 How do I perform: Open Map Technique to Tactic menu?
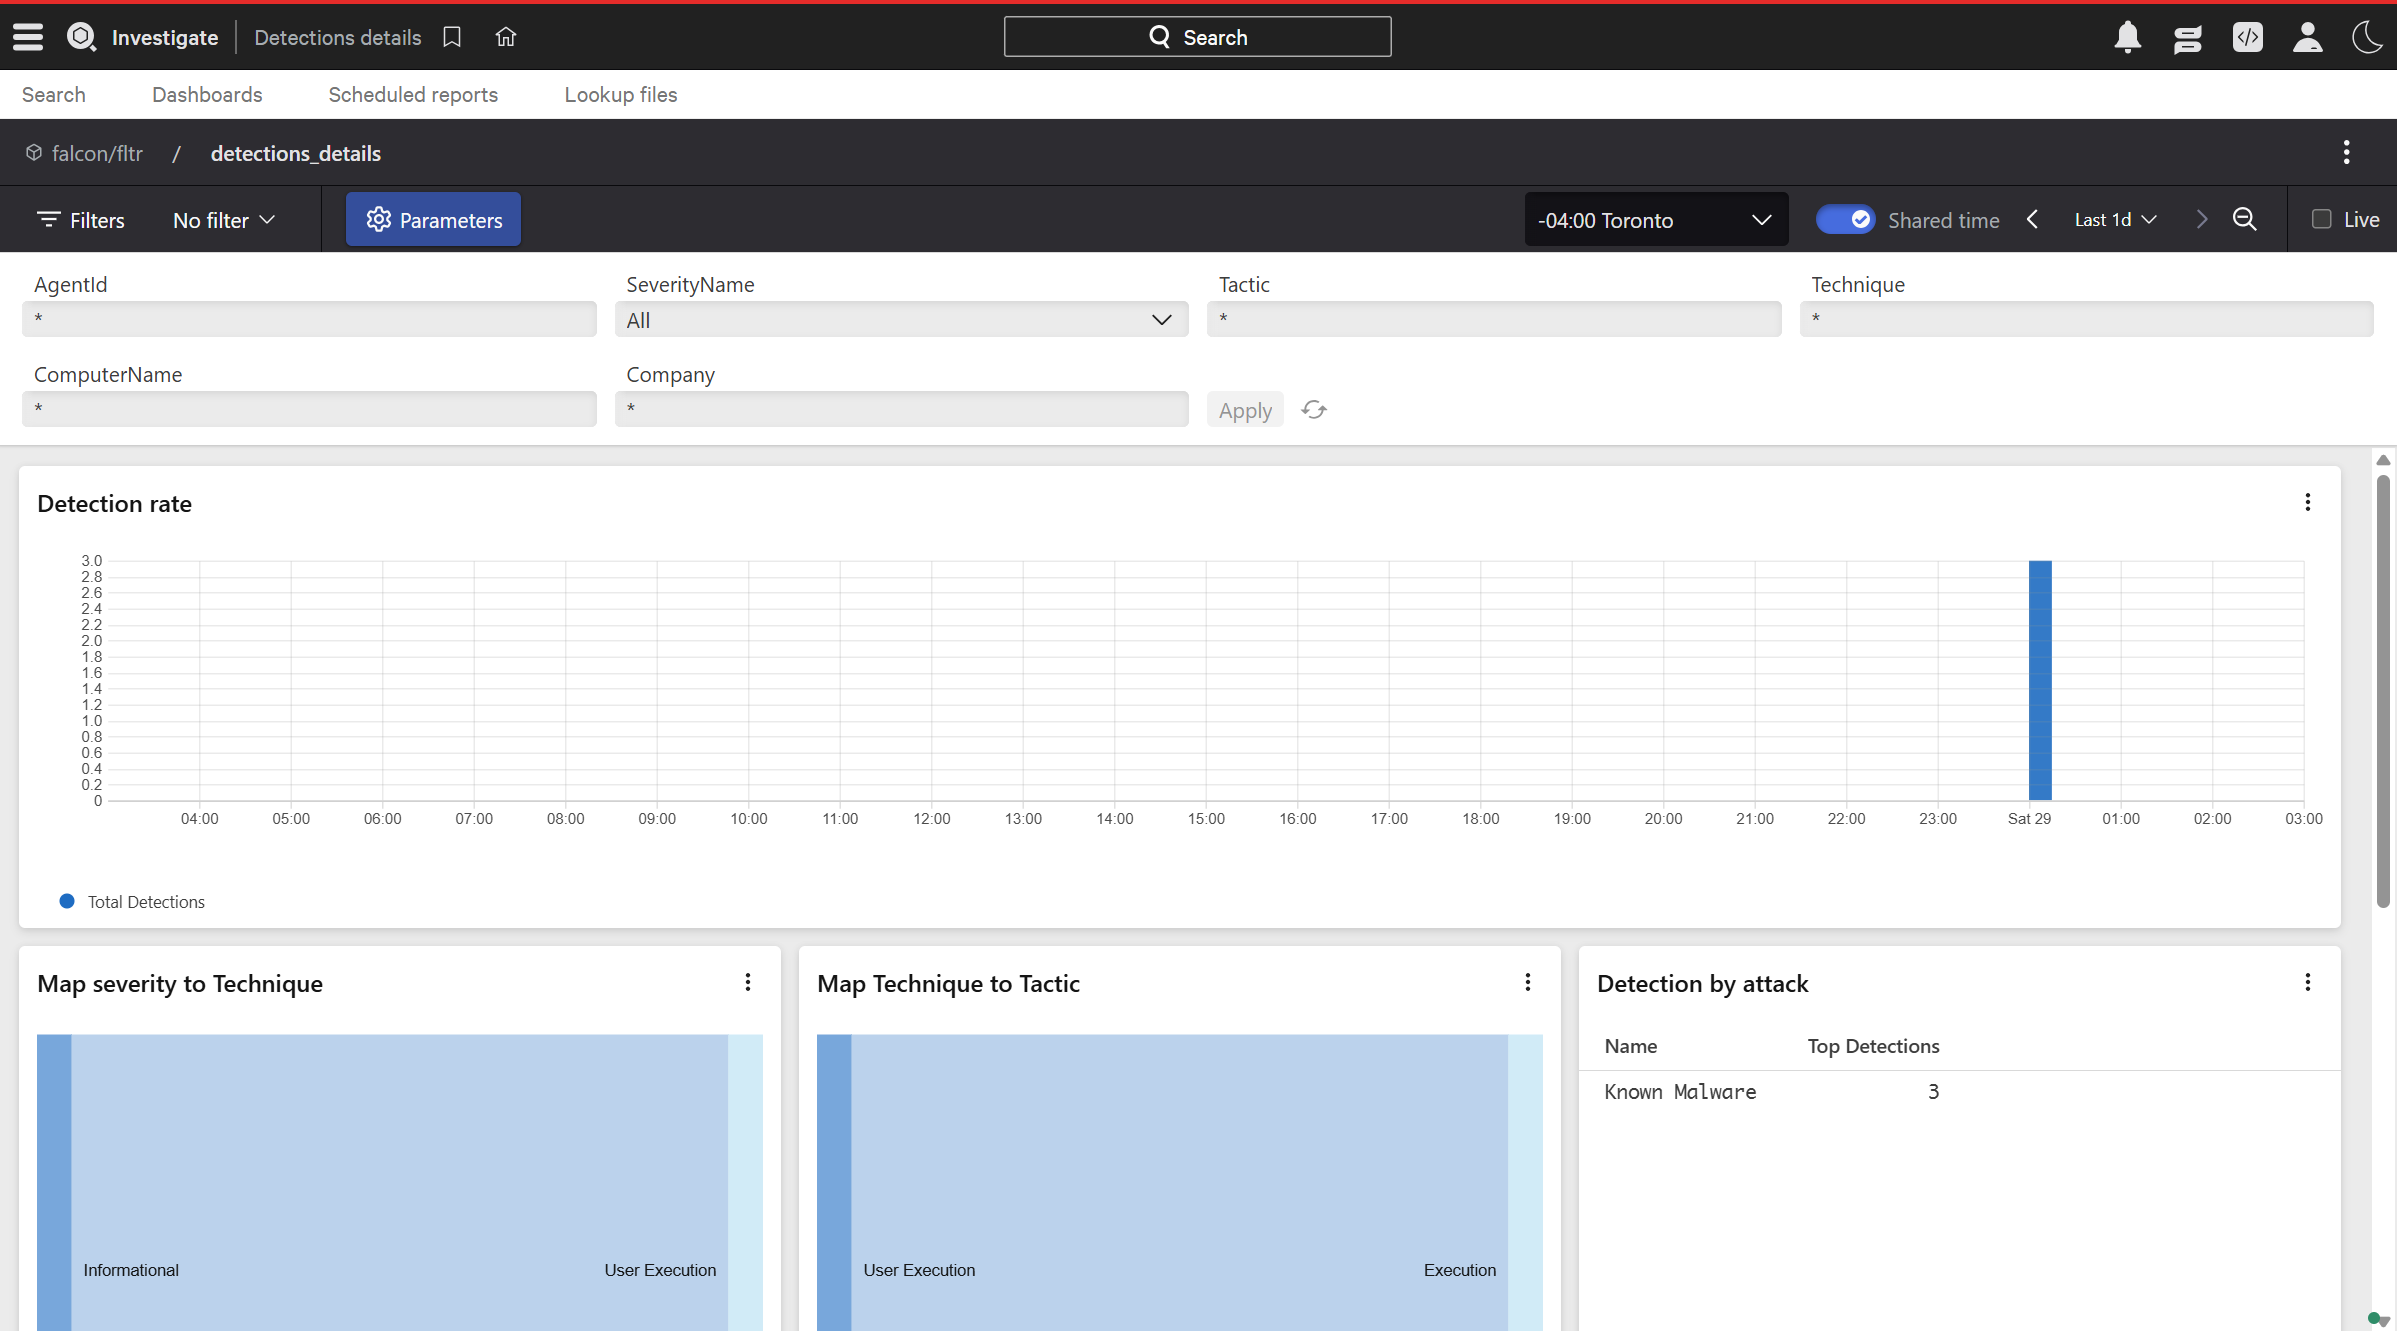pos(1528,982)
